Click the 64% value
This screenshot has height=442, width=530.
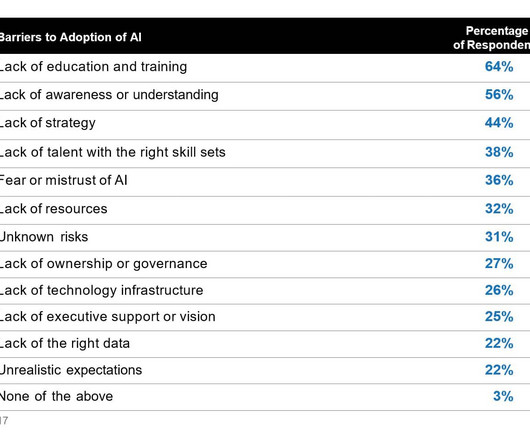(x=499, y=67)
